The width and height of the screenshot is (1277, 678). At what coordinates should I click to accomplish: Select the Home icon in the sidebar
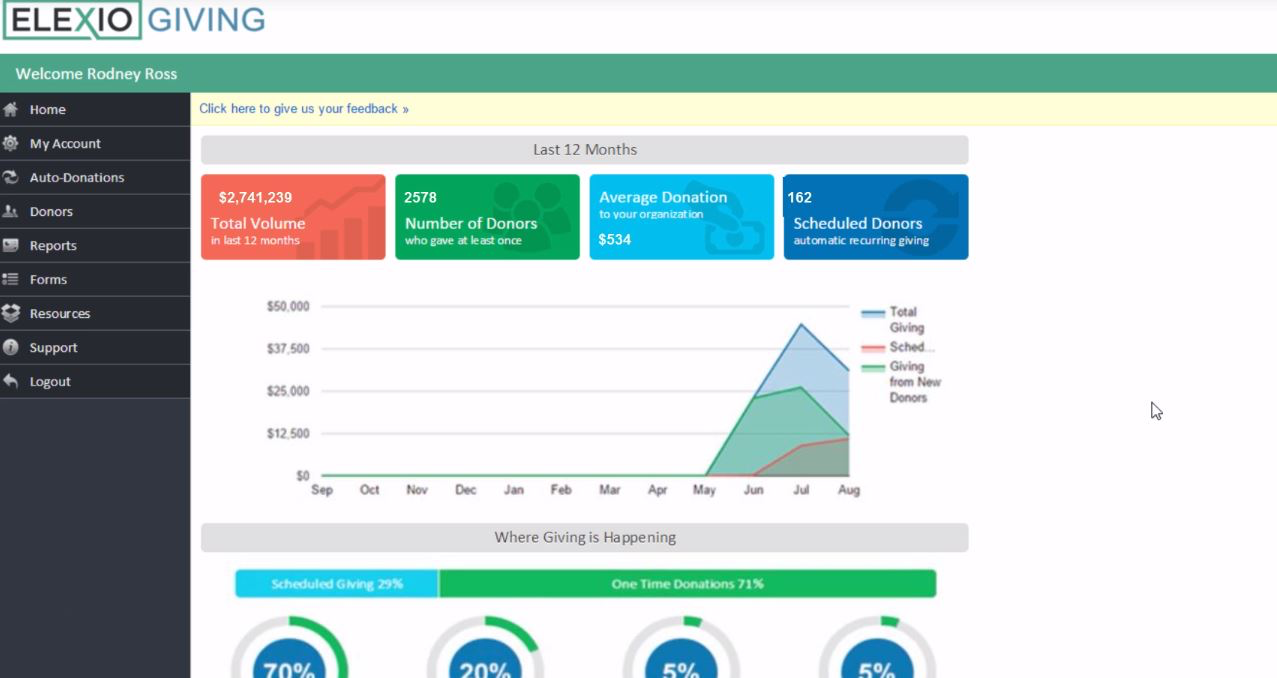[10, 109]
